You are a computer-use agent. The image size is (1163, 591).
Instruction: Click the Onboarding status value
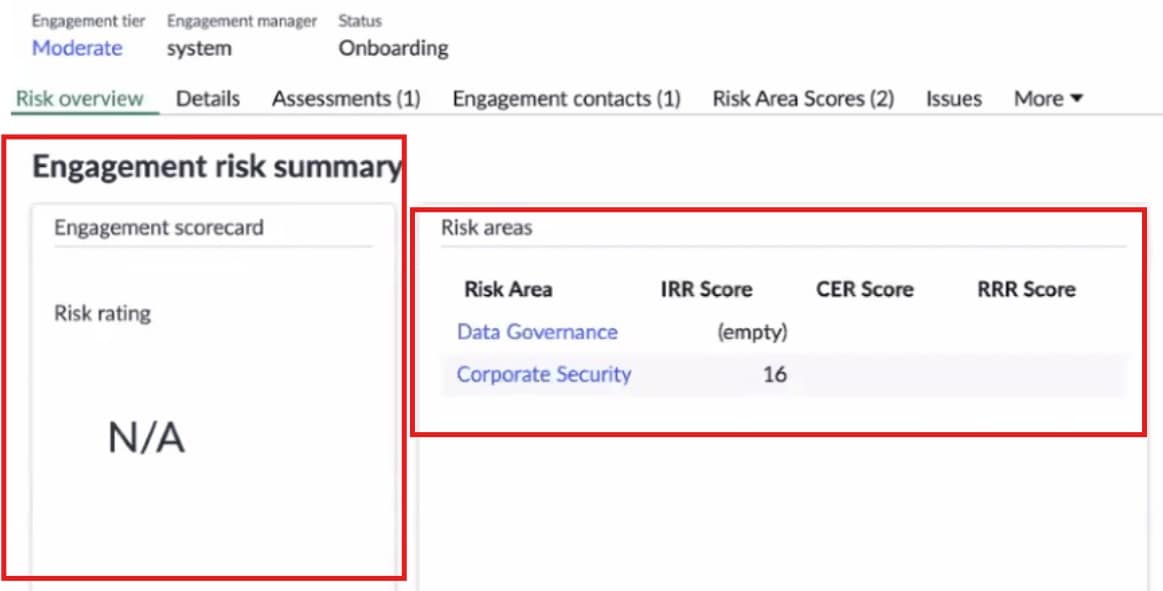[393, 48]
